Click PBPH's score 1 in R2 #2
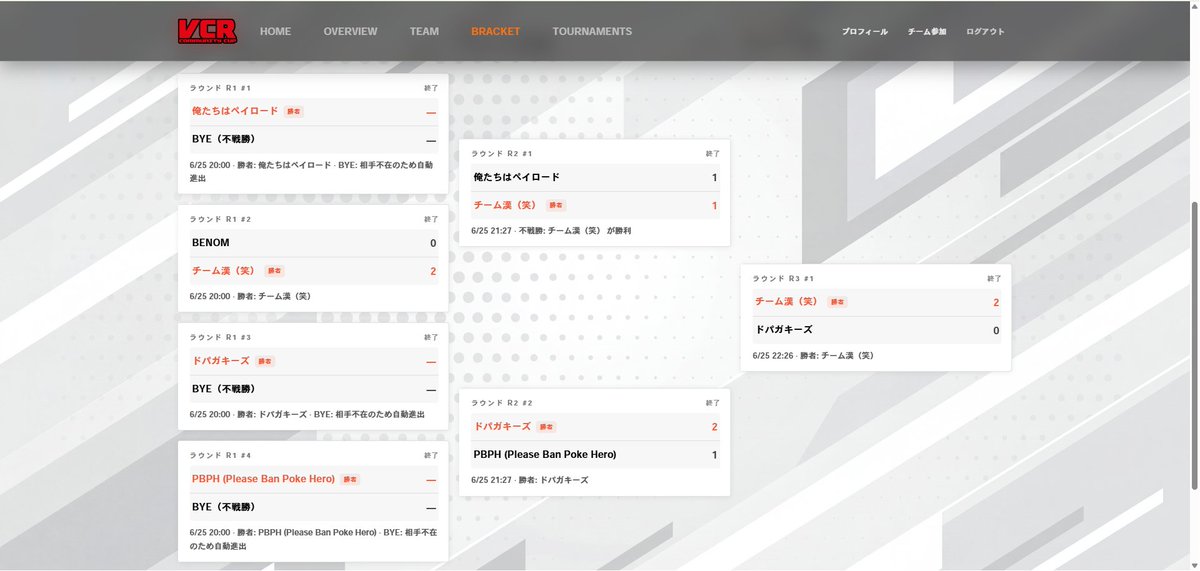Image resolution: width=1200 pixels, height=571 pixels. pyautogui.click(x=715, y=455)
